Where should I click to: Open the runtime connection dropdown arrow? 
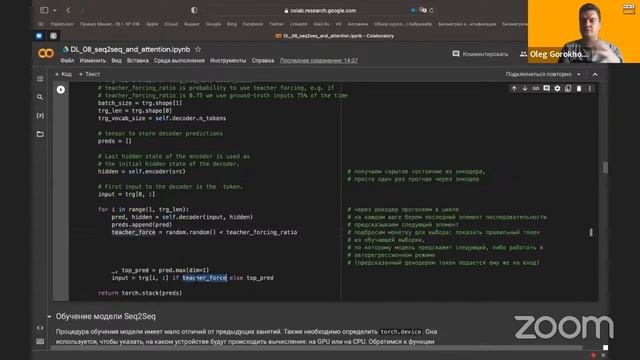coord(579,74)
